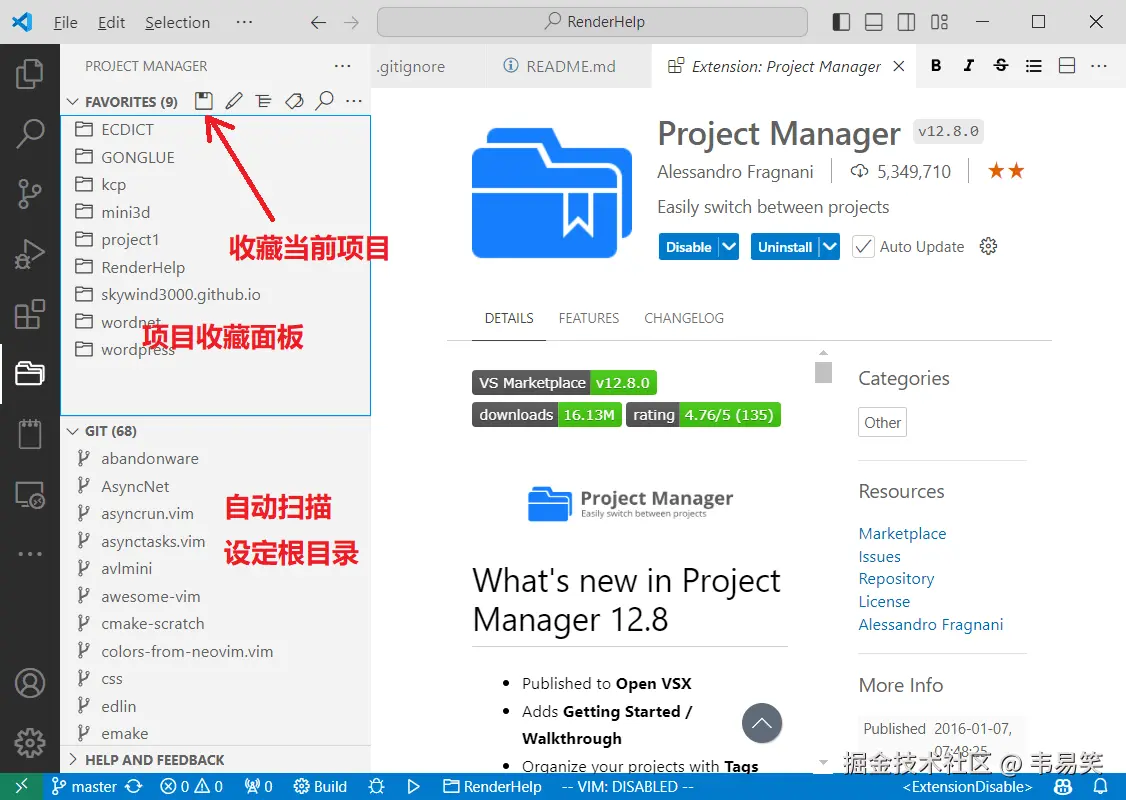Select the DETAILS tab

click(x=509, y=318)
